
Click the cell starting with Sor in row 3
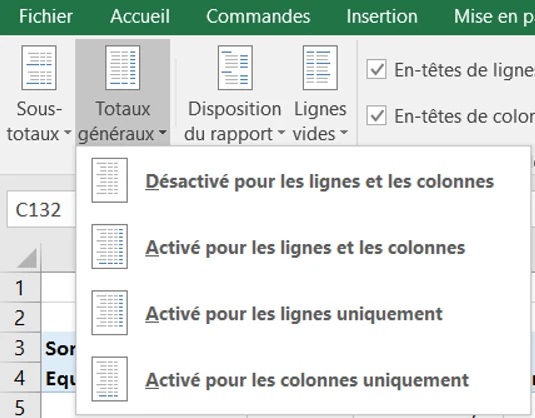59,347
